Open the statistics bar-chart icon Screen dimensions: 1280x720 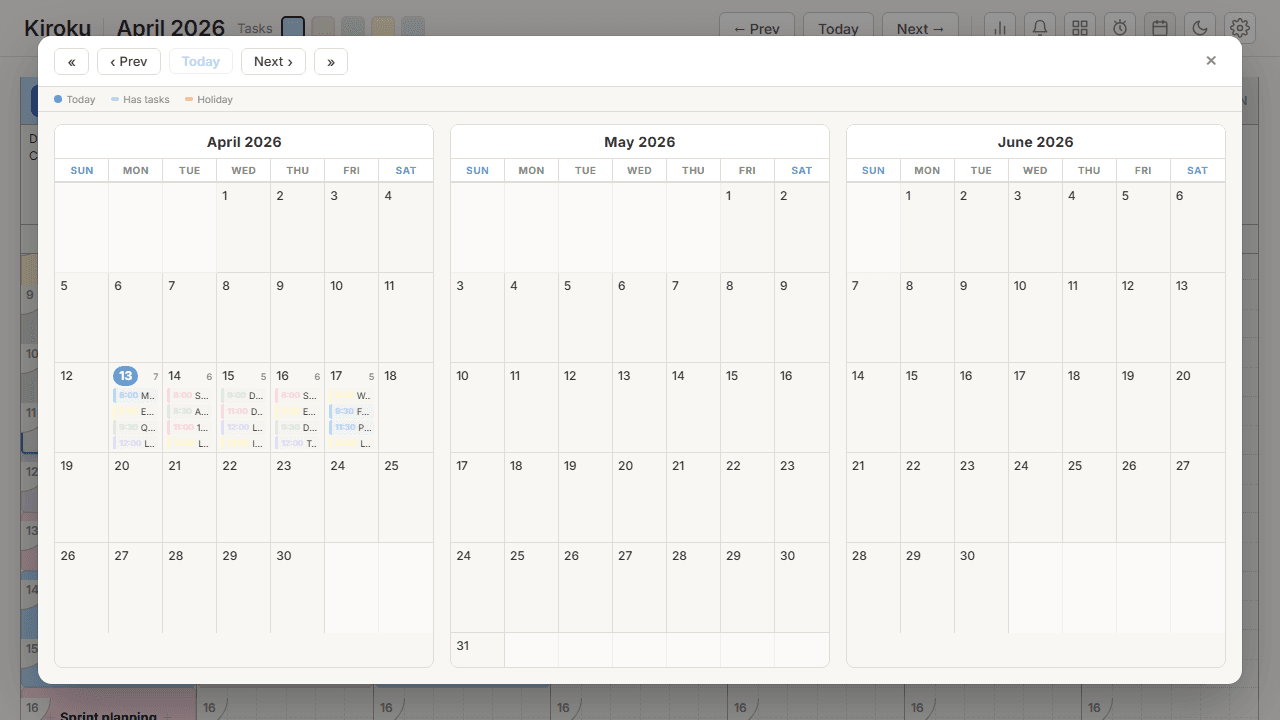point(1000,27)
